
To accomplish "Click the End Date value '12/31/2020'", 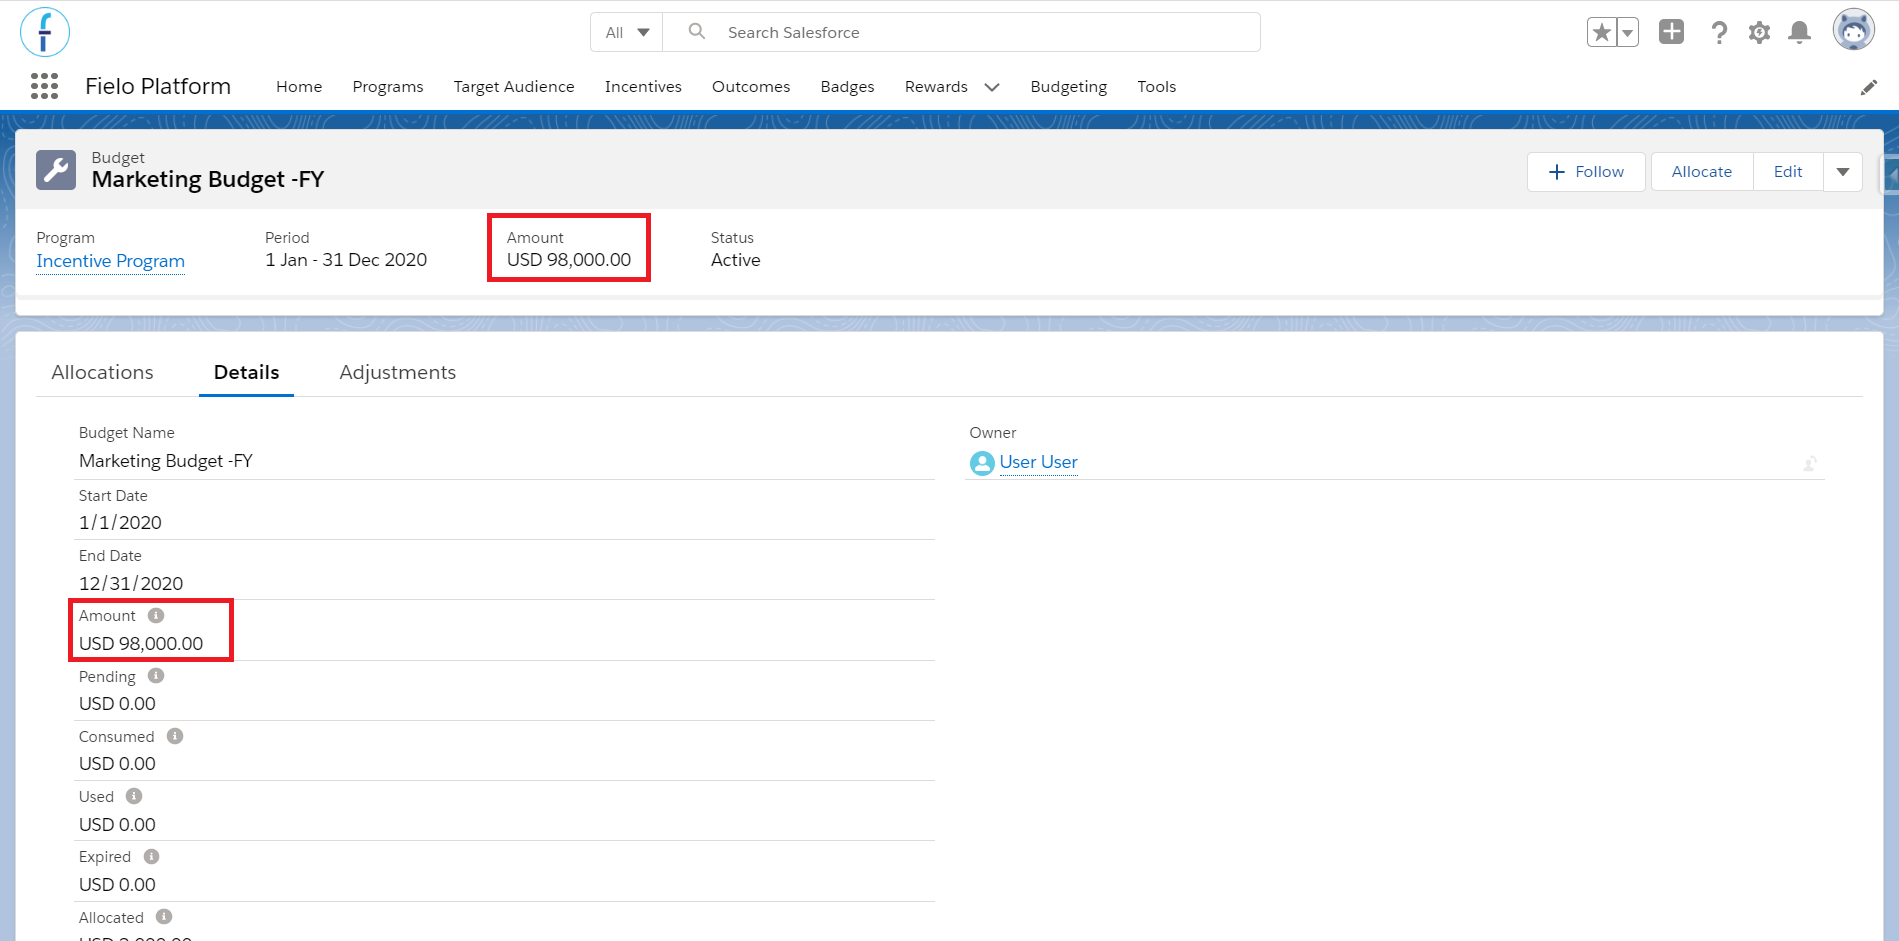I will pos(131,584).
